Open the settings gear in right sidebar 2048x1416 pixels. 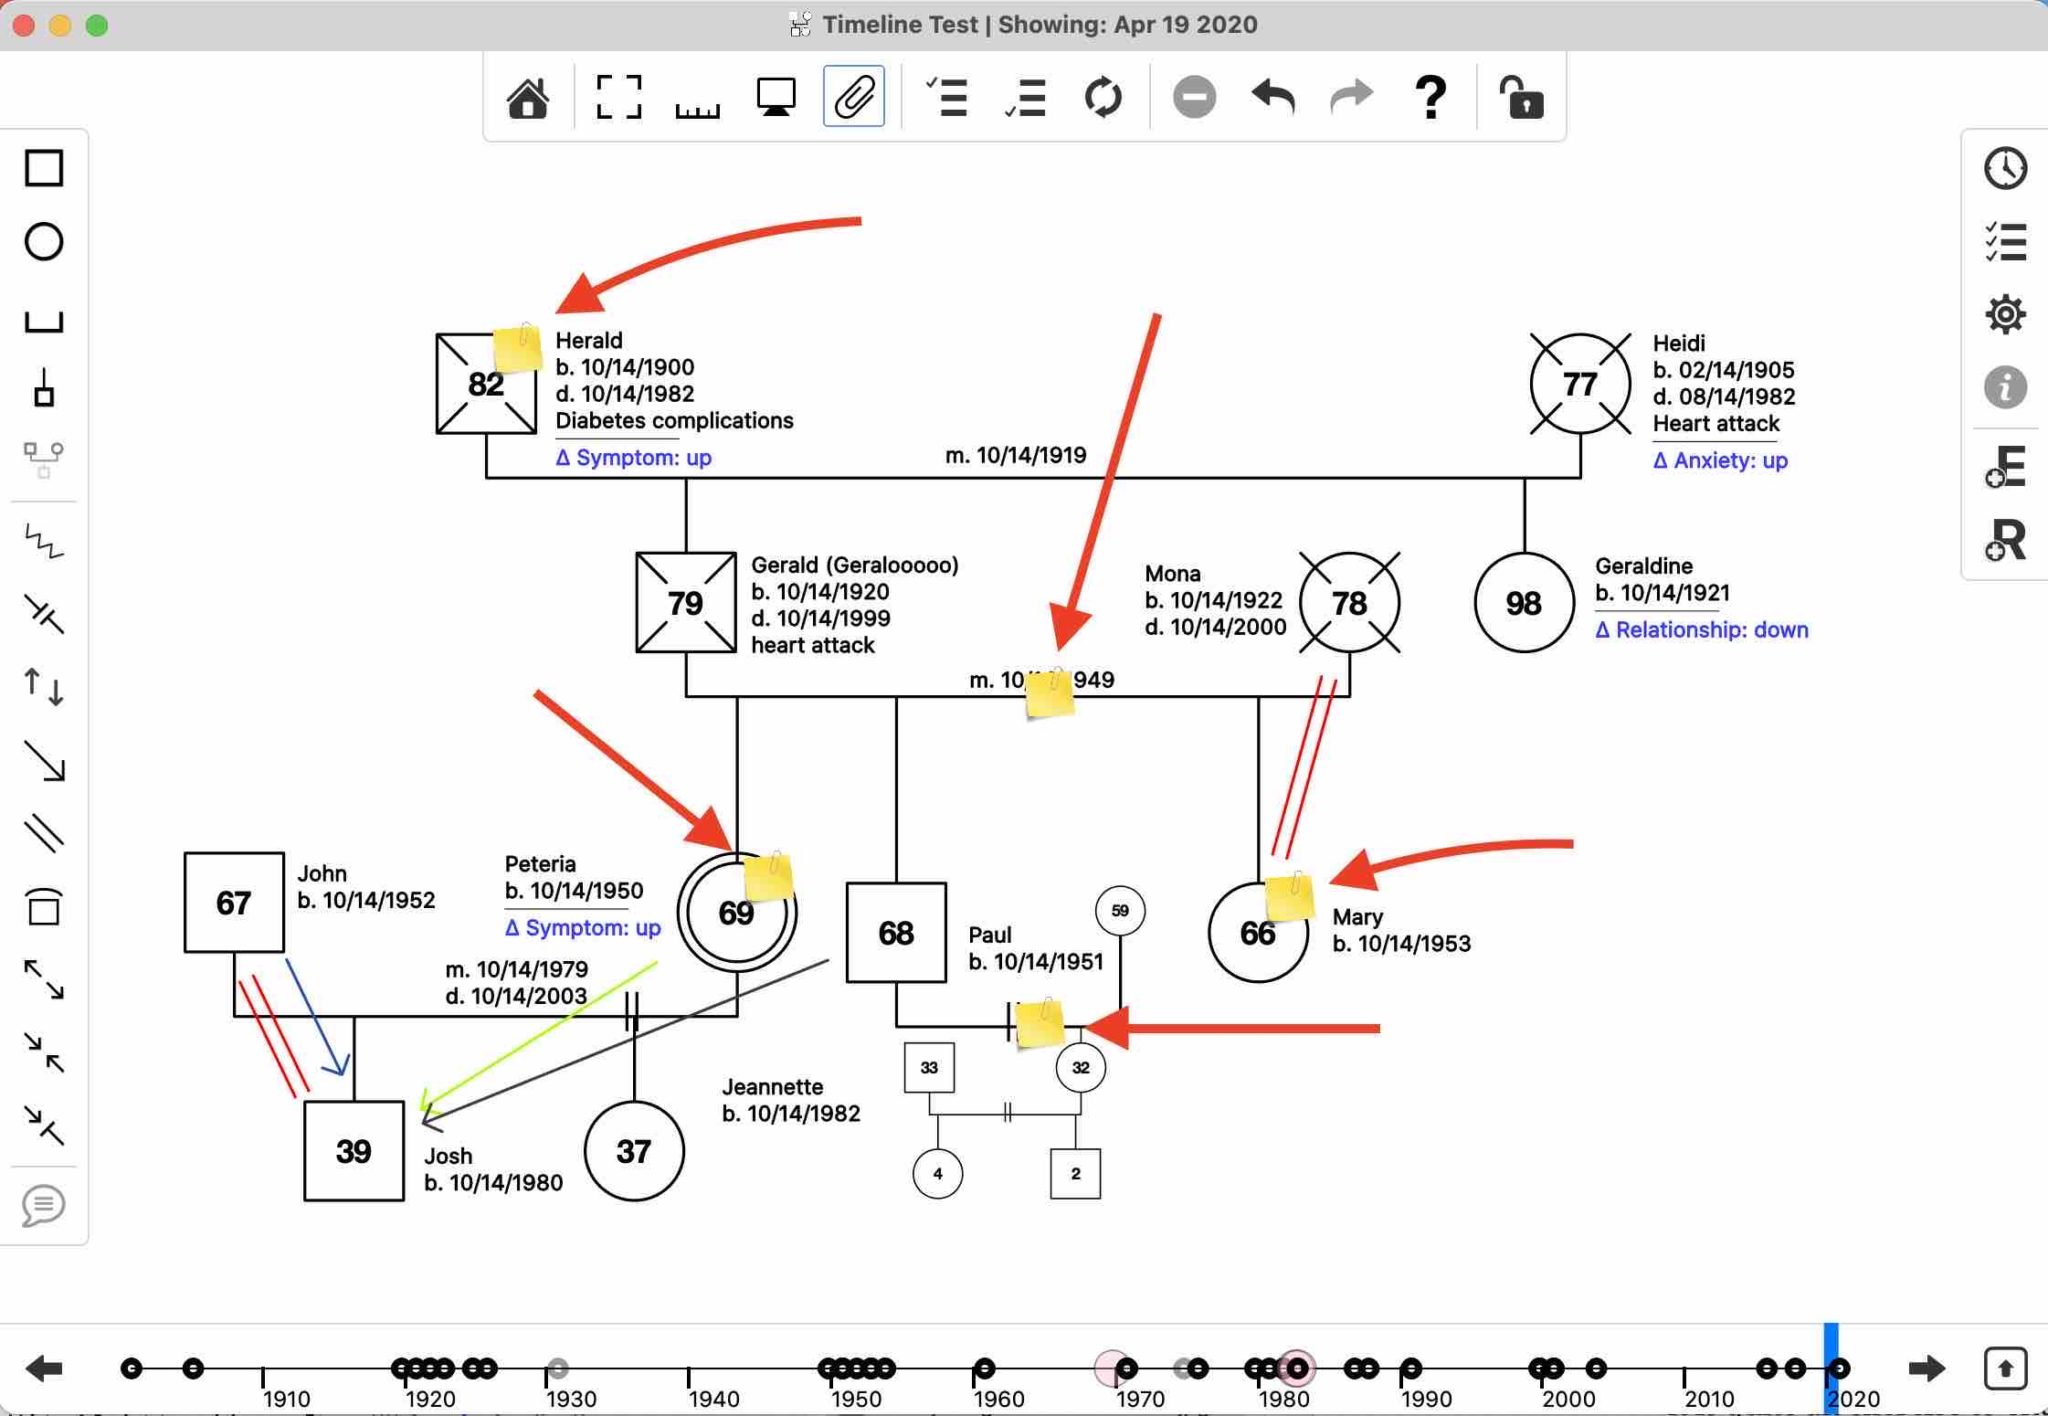(2004, 315)
